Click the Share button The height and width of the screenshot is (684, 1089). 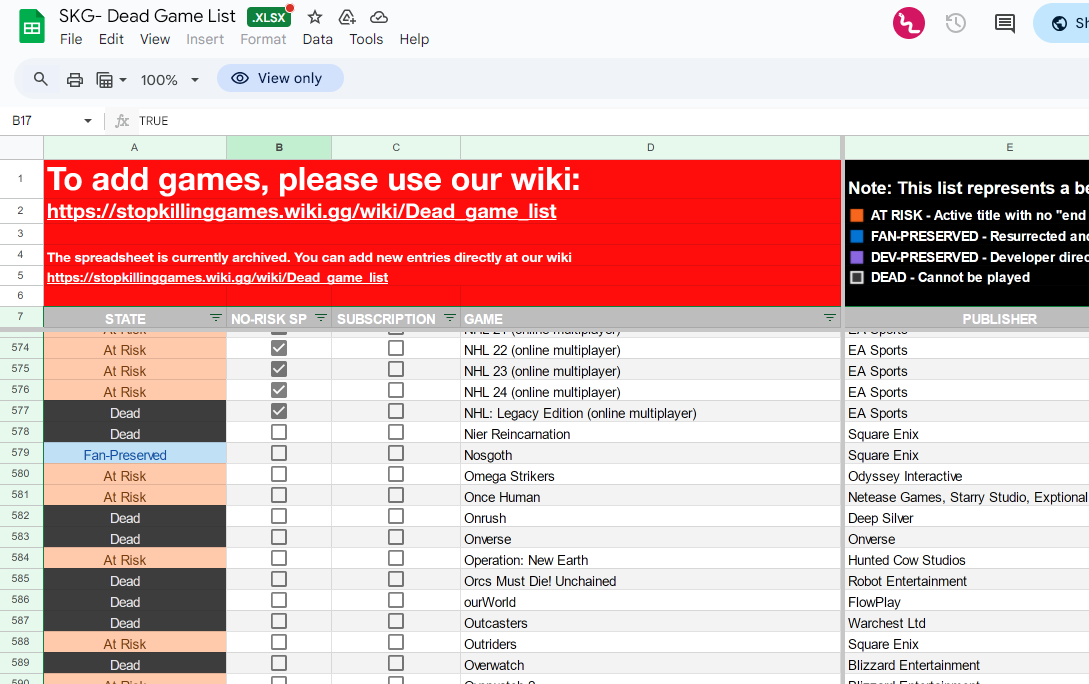1061,23
